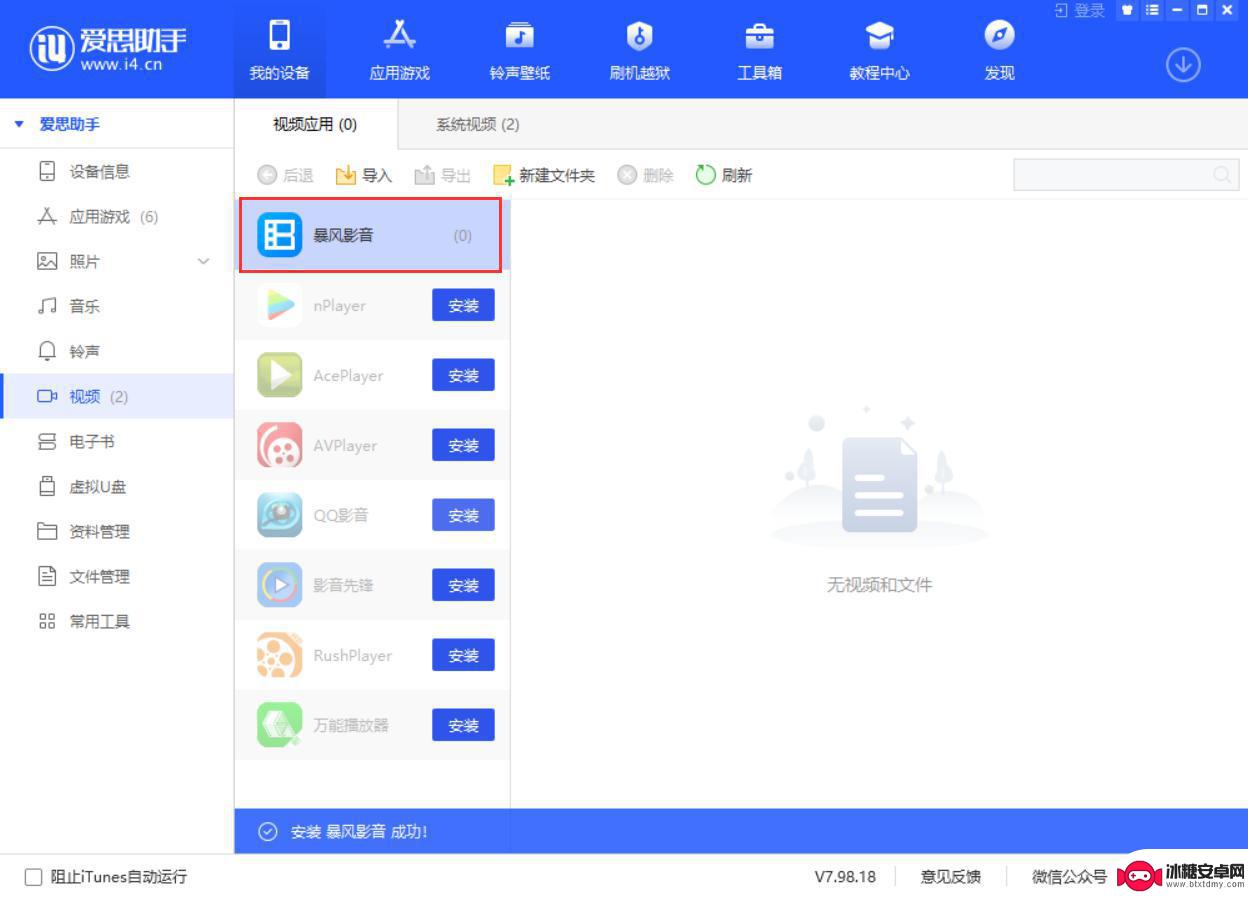
Task: Click the 登录 login link
Action: 1080,10
